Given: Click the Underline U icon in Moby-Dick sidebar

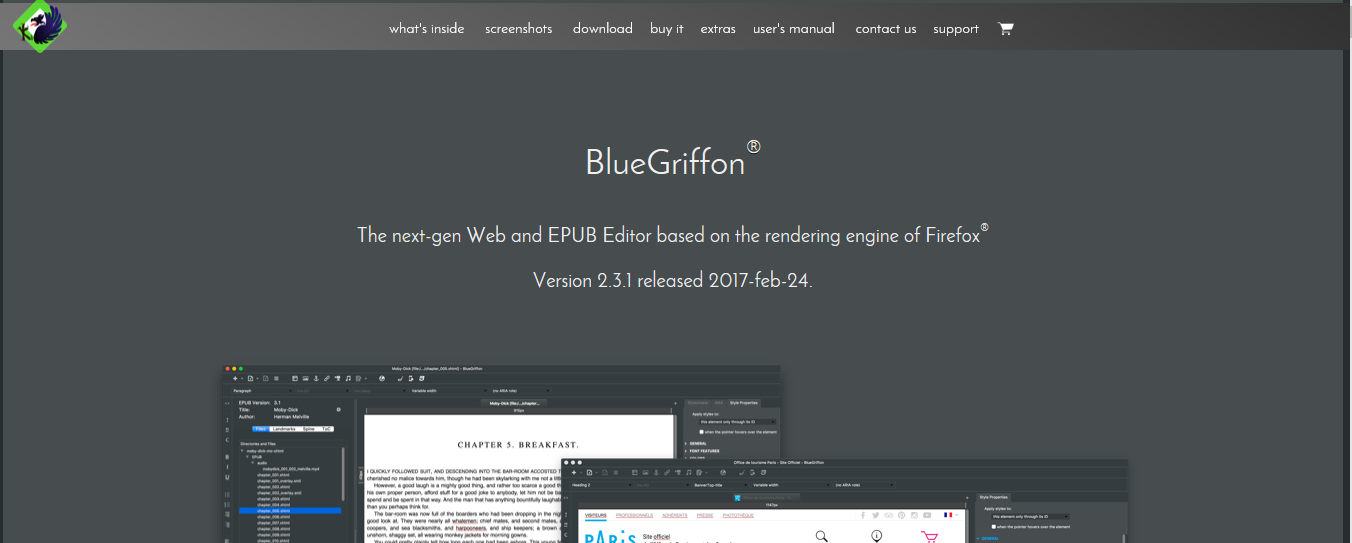Looking at the screenshot, I should (x=227, y=477).
